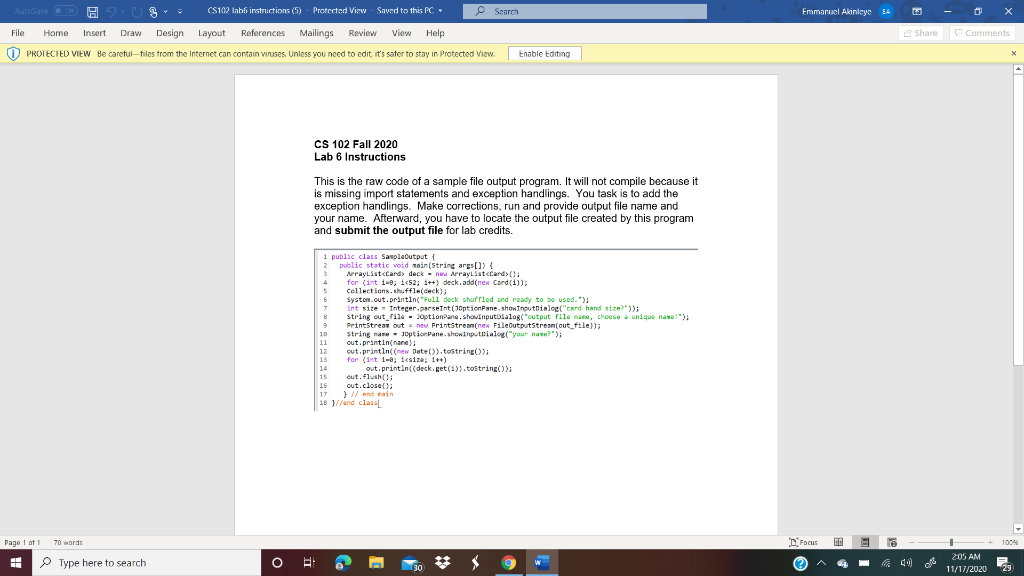Open Ribbon Display Options chevron
Viewport: 1024px width, 576px height.
click(917, 11)
